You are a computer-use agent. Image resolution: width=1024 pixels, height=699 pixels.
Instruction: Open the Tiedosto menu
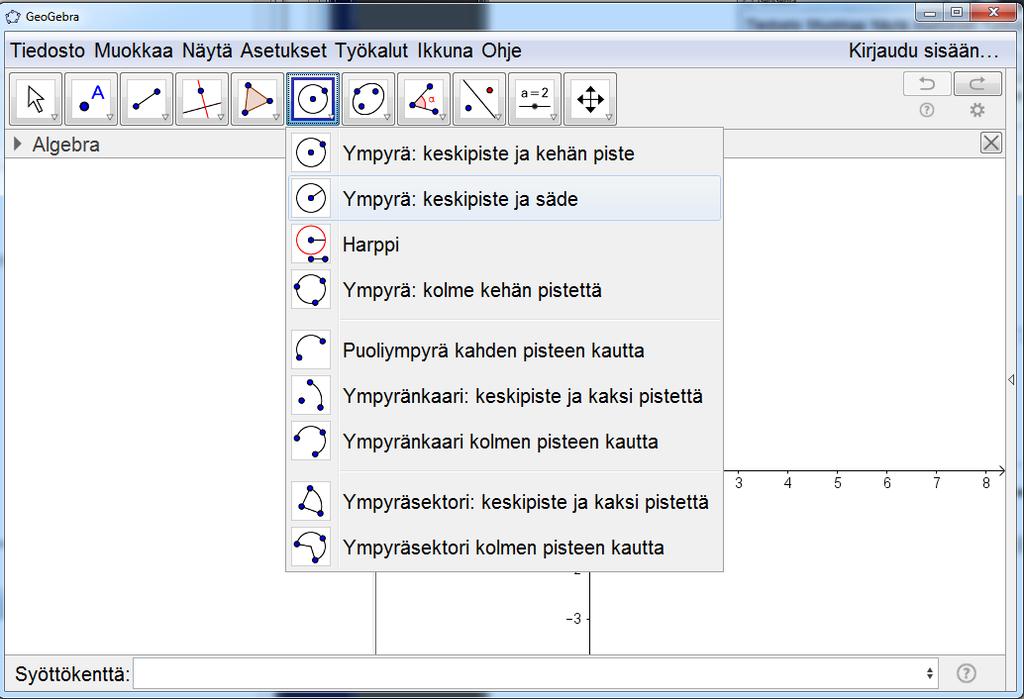click(x=48, y=50)
